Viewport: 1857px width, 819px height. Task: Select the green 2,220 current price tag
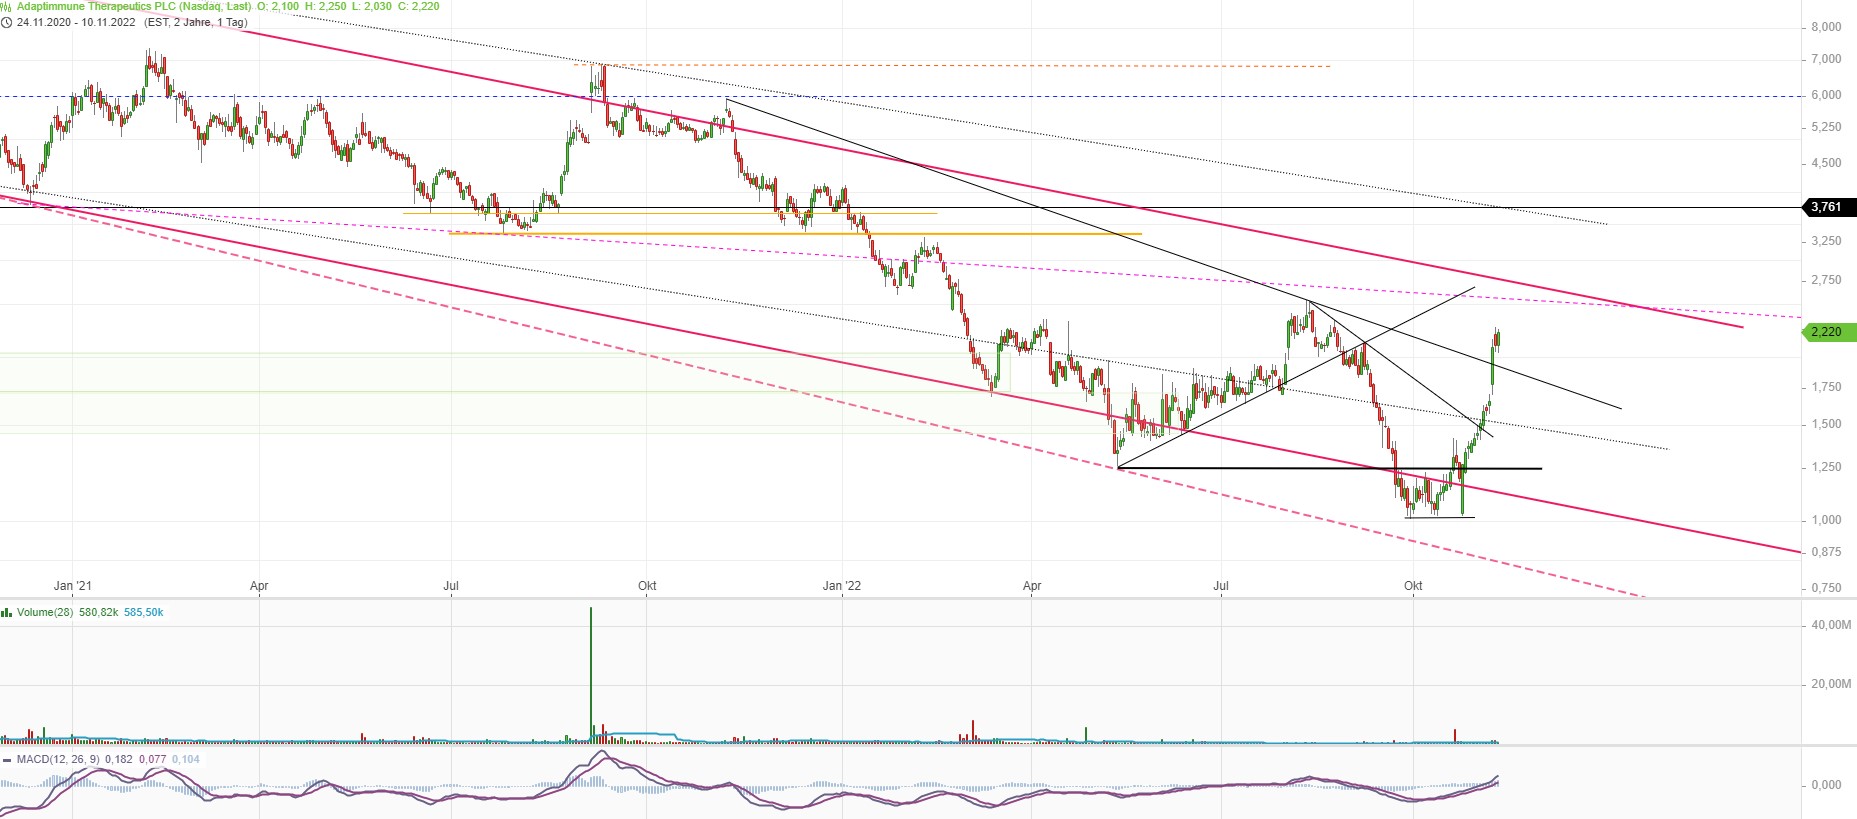pos(1828,332)
